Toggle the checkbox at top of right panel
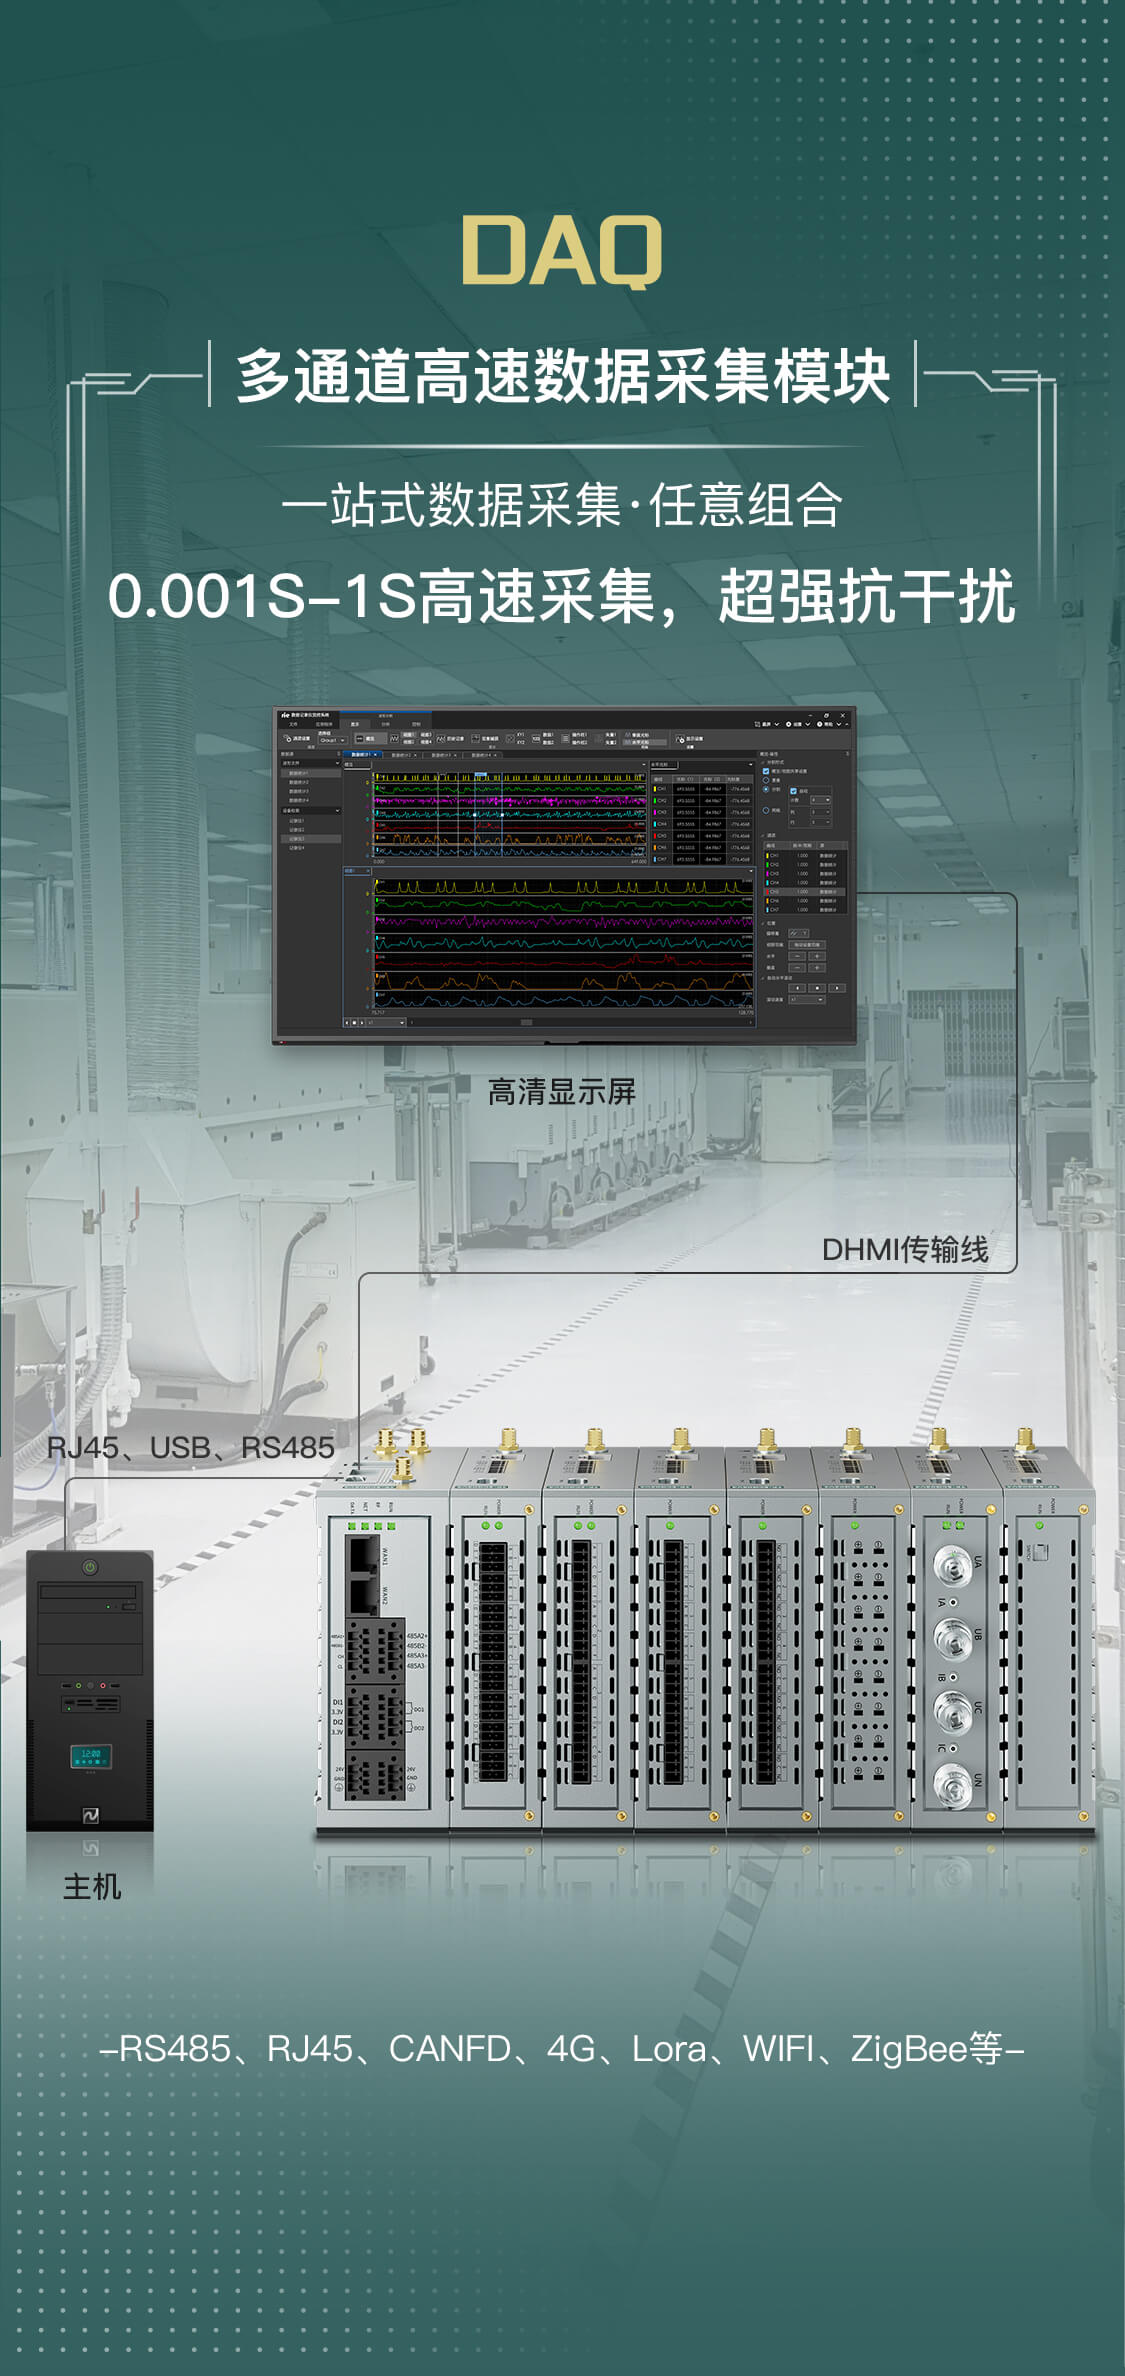Screen dimensions: 1125x2376 click(766, 771)
